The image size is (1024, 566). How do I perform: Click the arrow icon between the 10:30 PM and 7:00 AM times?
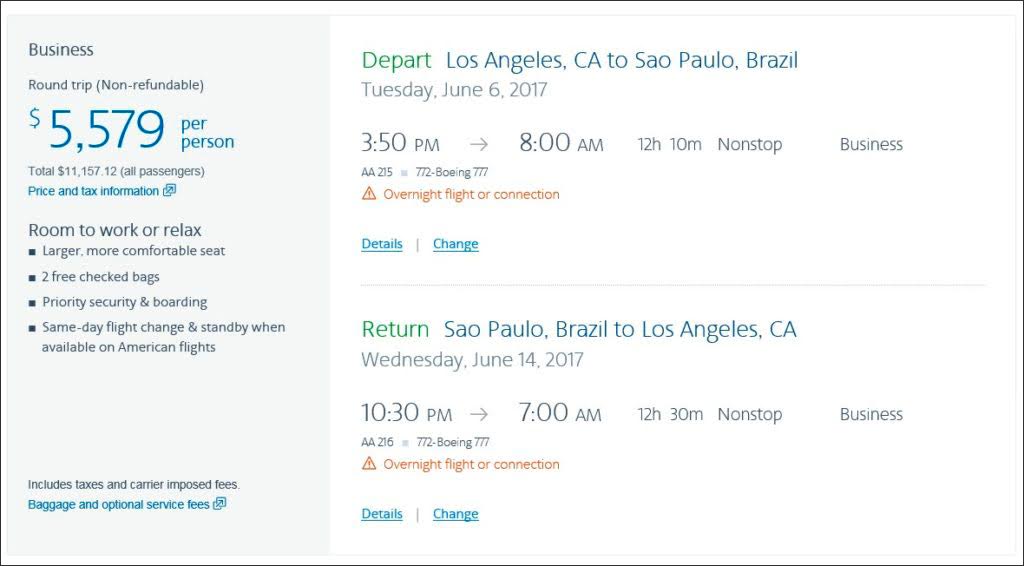tap(479, 415)
